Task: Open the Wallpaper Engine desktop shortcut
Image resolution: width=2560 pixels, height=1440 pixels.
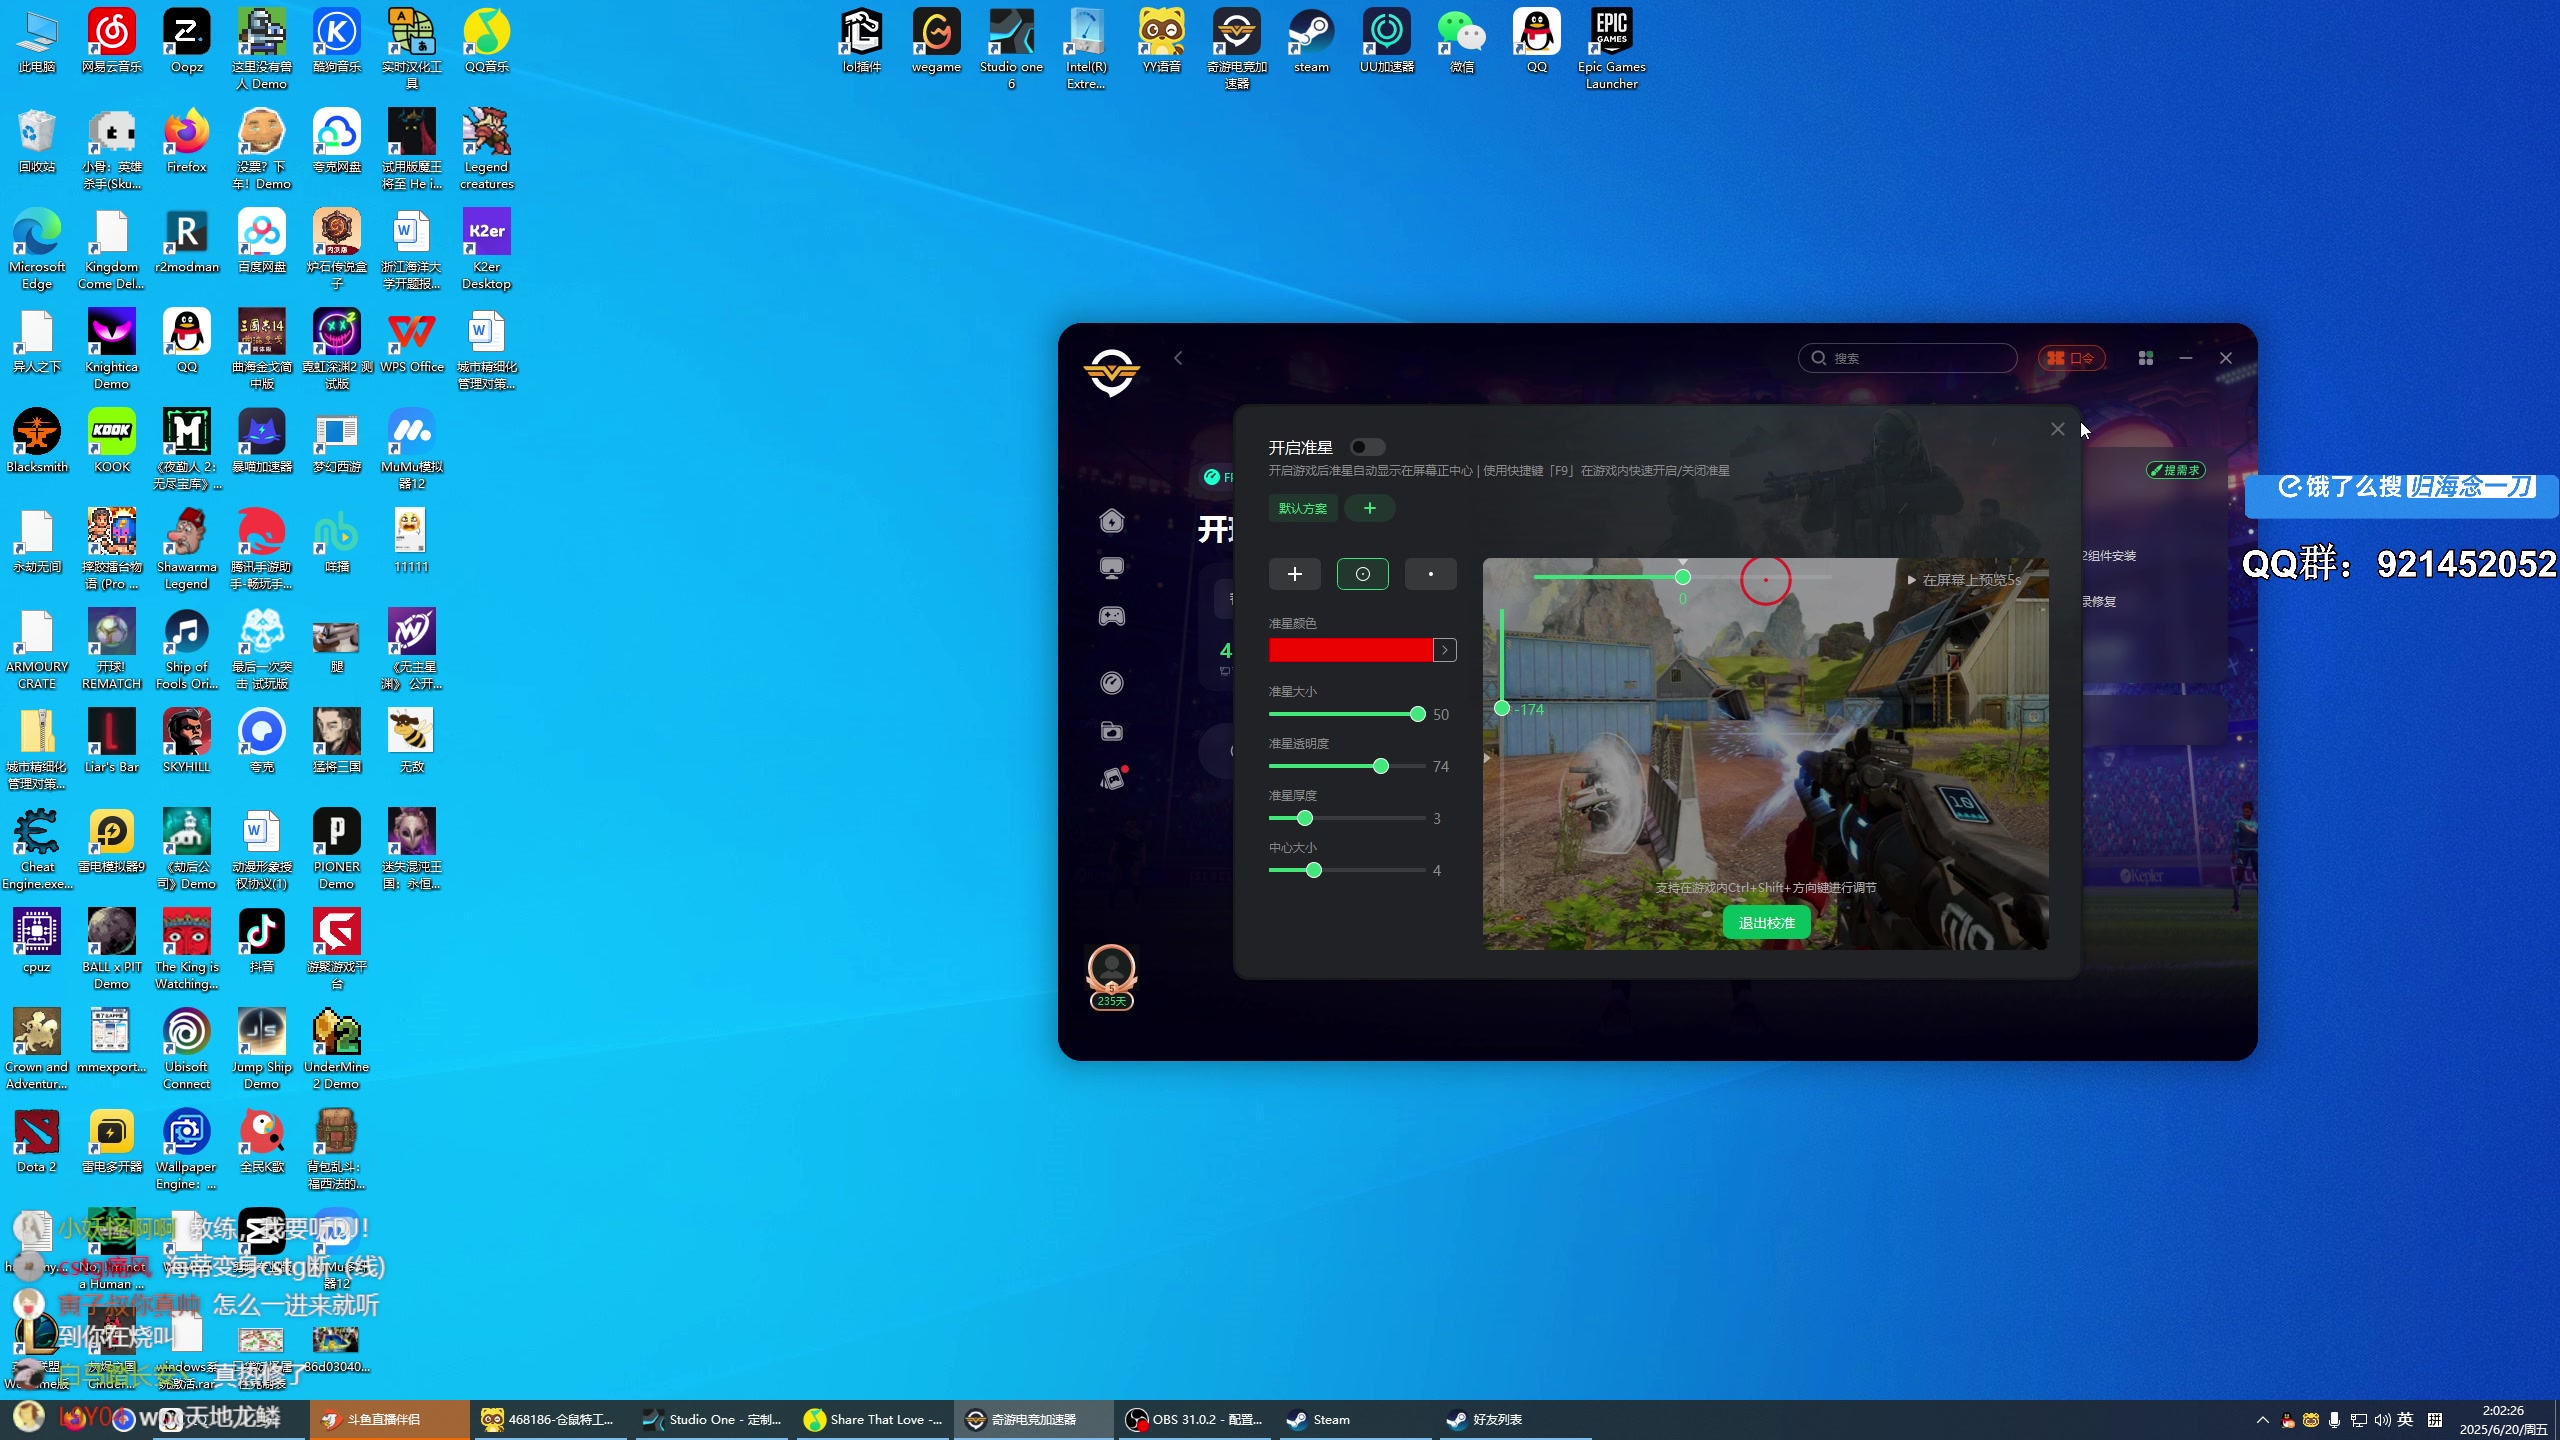Action: coord(187,1150)
